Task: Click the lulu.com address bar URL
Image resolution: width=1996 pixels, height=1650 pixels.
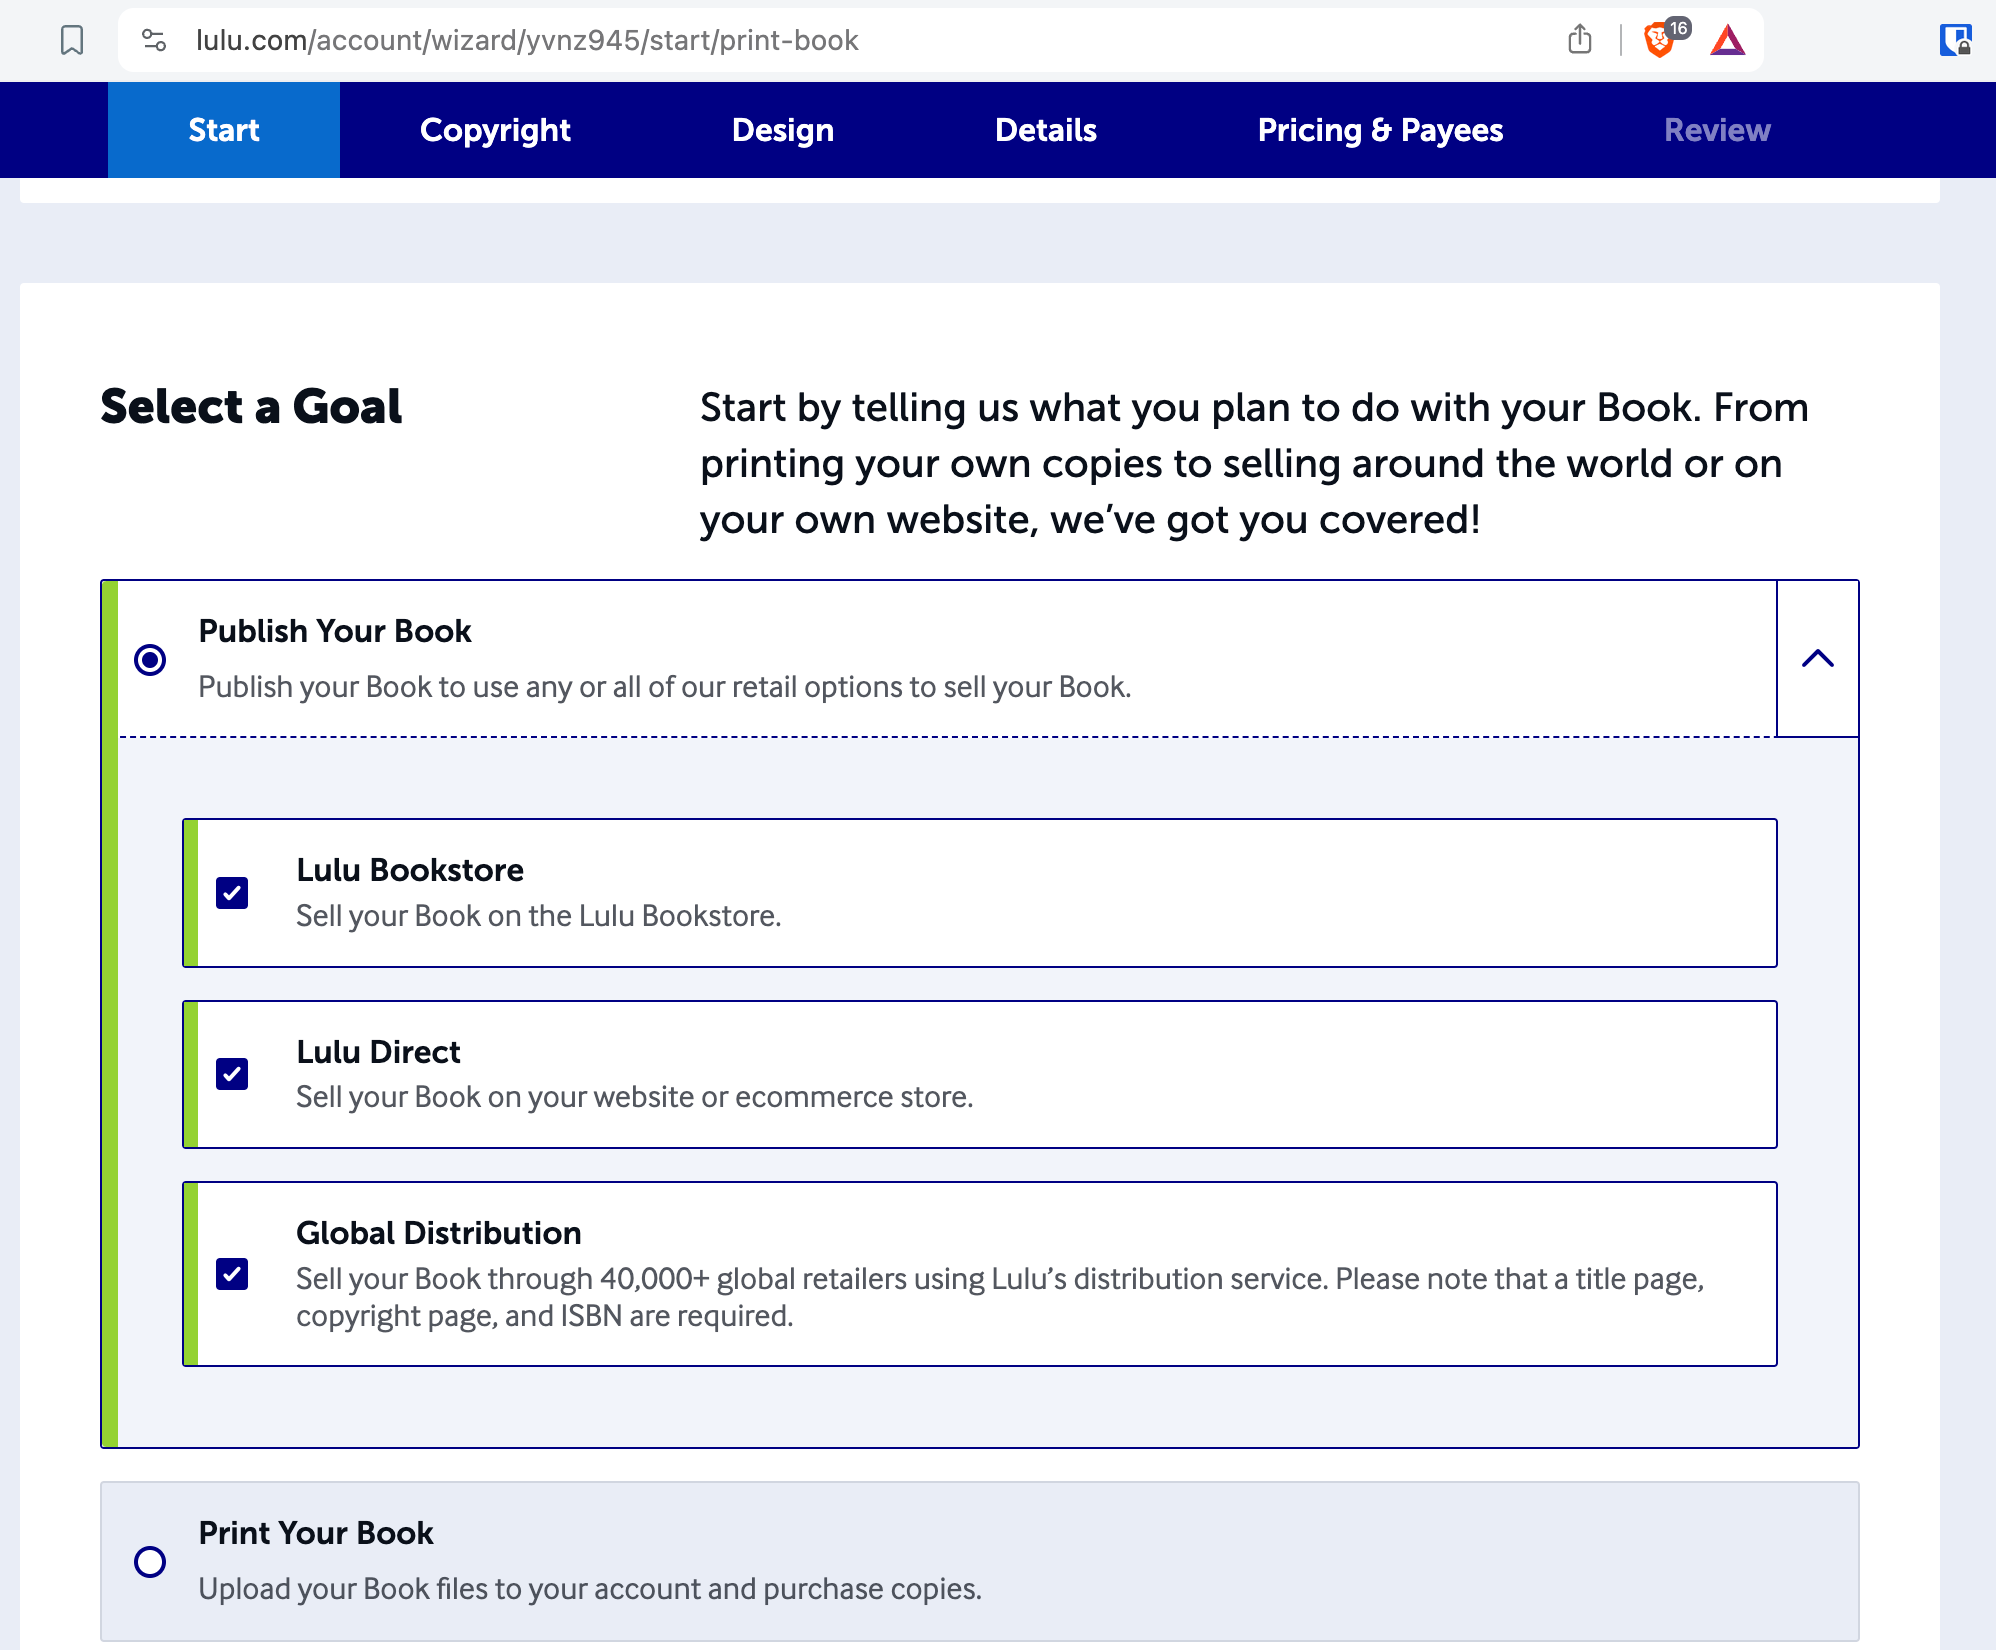Action: pyautogui.click(x=527, y=40)
